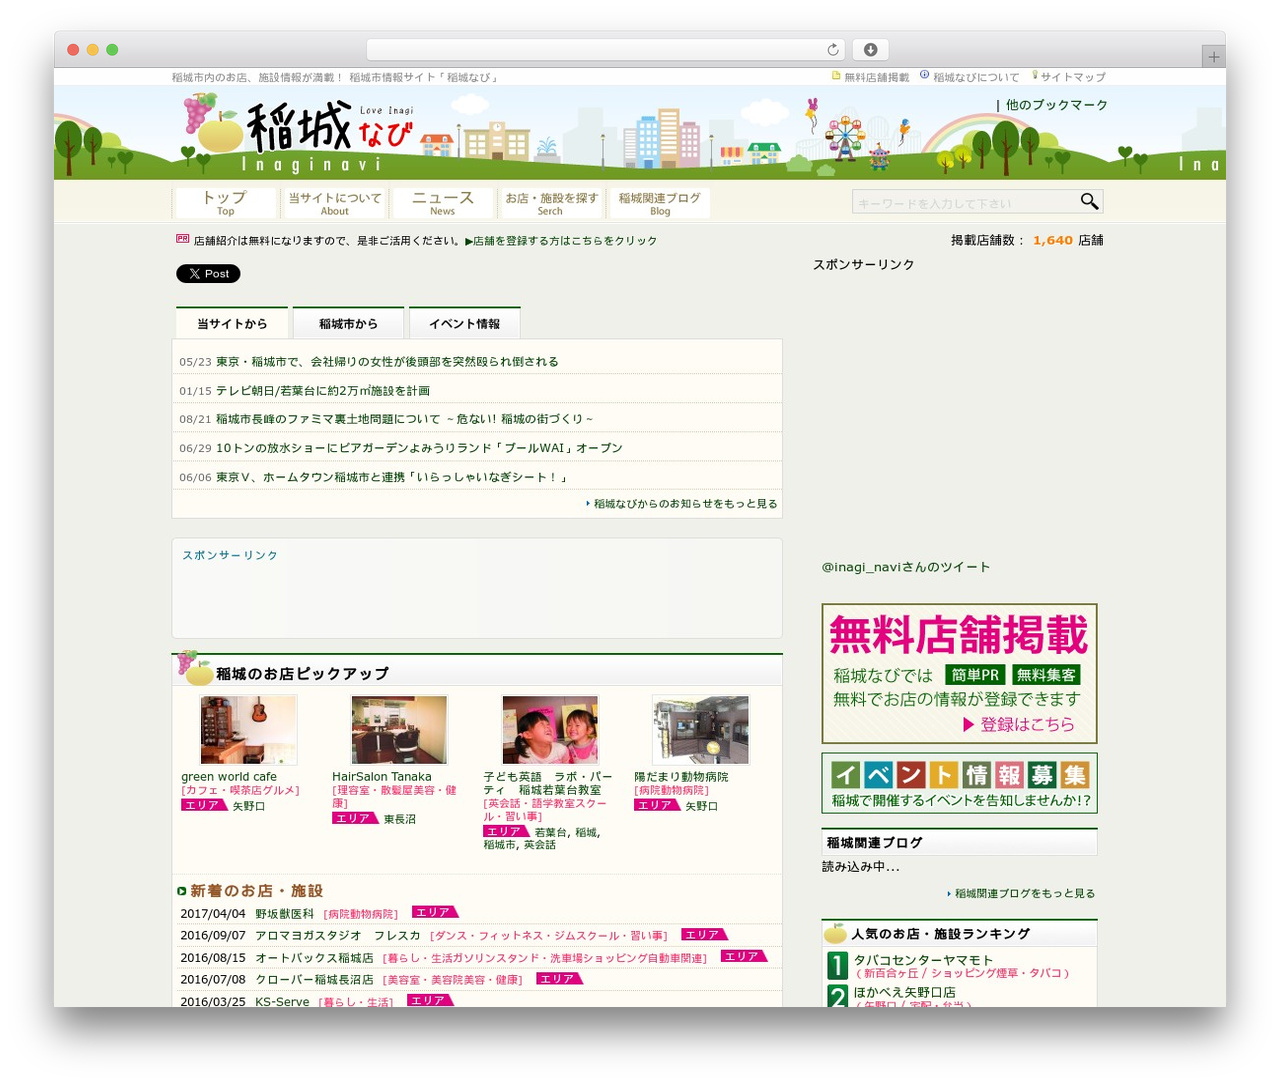Open the 稲城市長峰のファミマ裏土地問題 news item

(x=404, y=419)
